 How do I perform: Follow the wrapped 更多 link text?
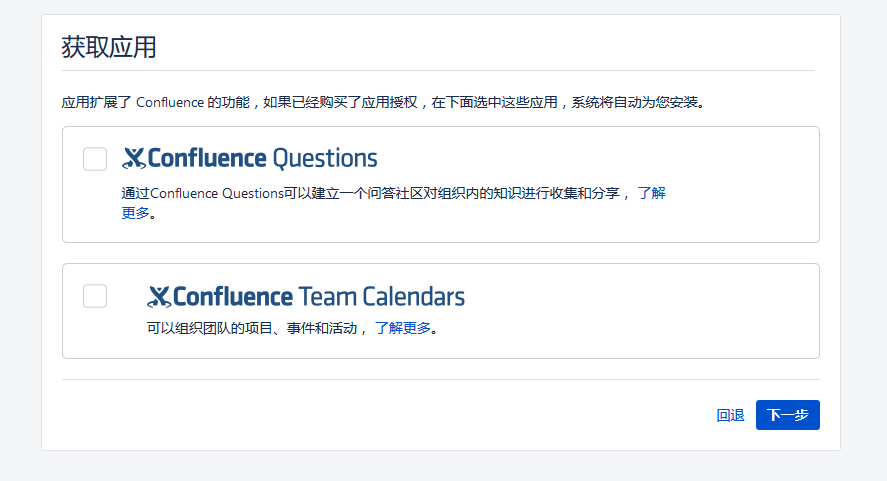[135, 213]
